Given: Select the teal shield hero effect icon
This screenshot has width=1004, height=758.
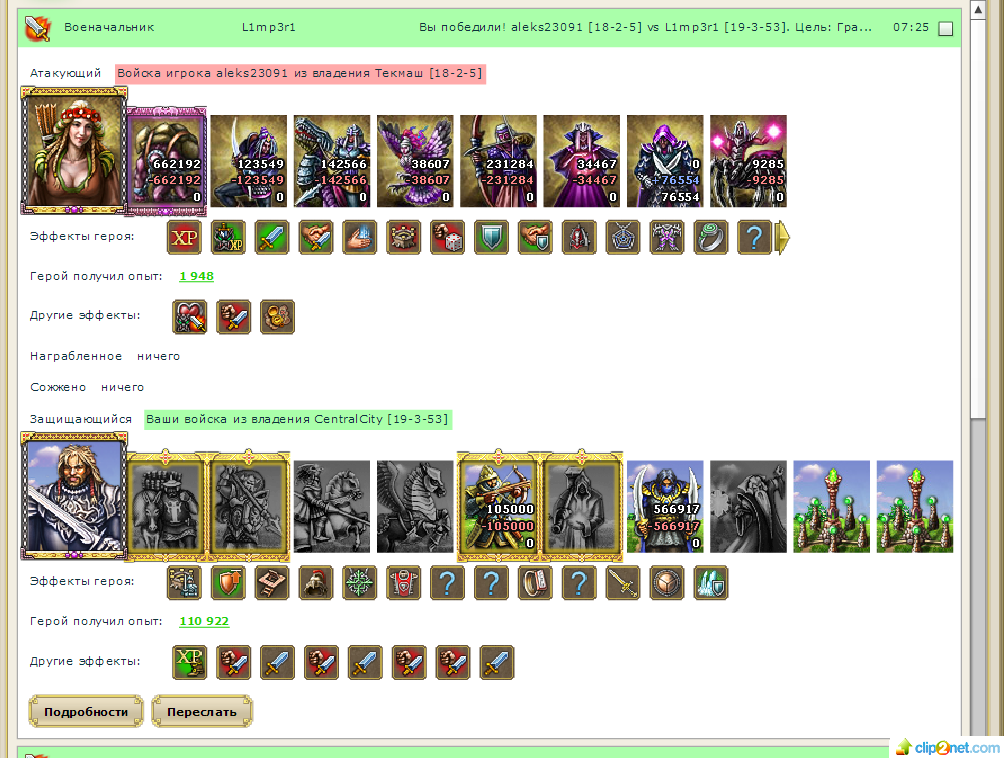Looking at the screenshot, I should tap(492, 238).
